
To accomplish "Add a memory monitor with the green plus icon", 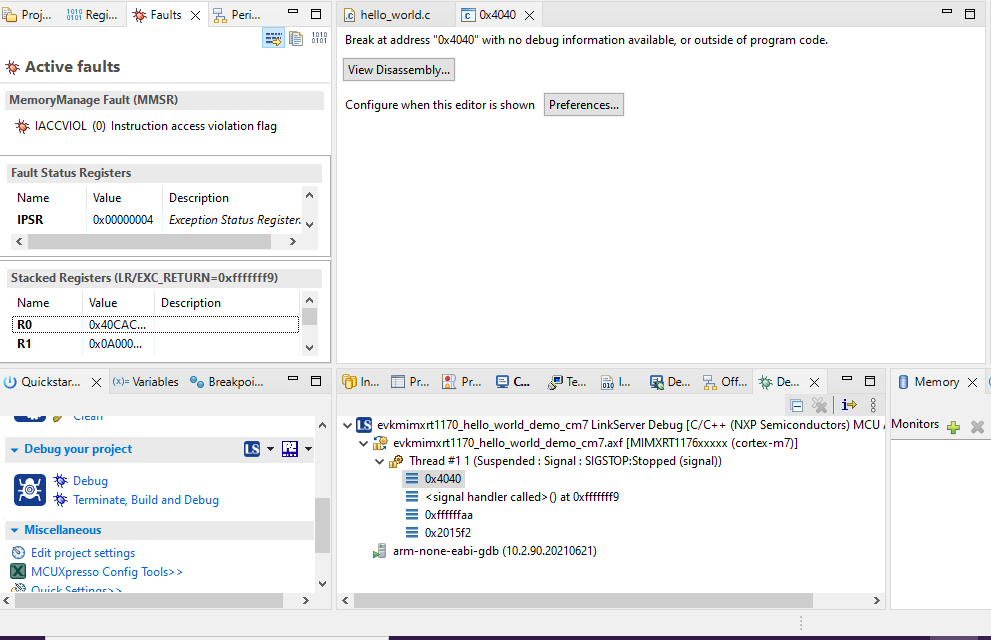I will (953, 426).
